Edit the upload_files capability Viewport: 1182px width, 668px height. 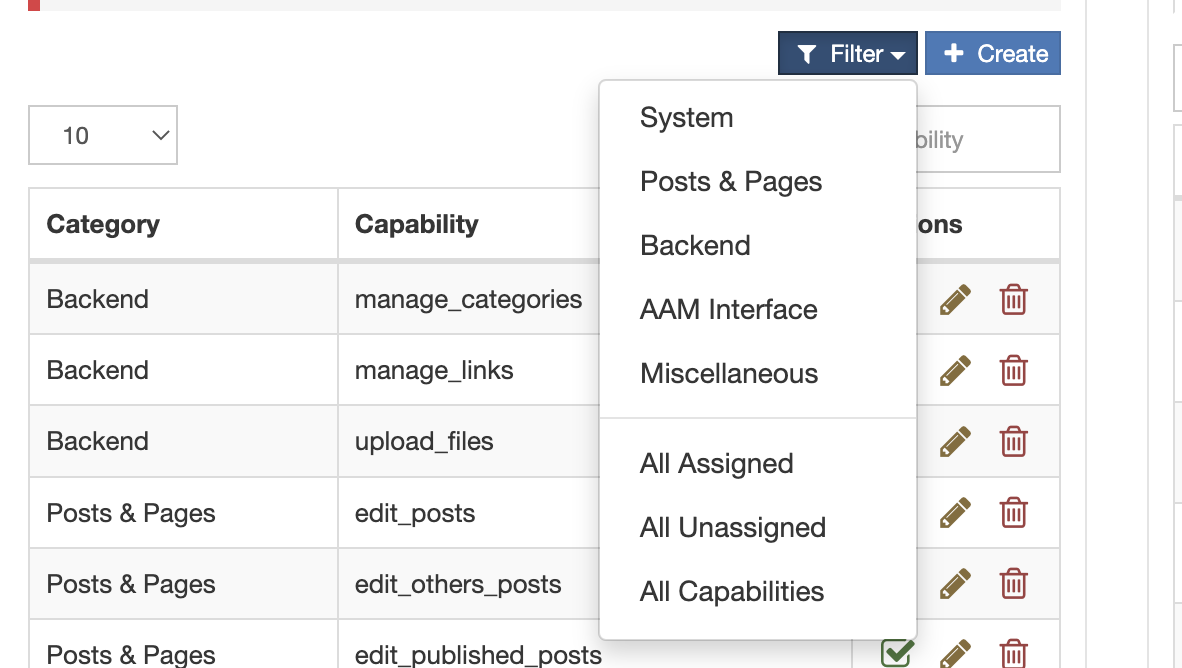(x=955, y=441)
